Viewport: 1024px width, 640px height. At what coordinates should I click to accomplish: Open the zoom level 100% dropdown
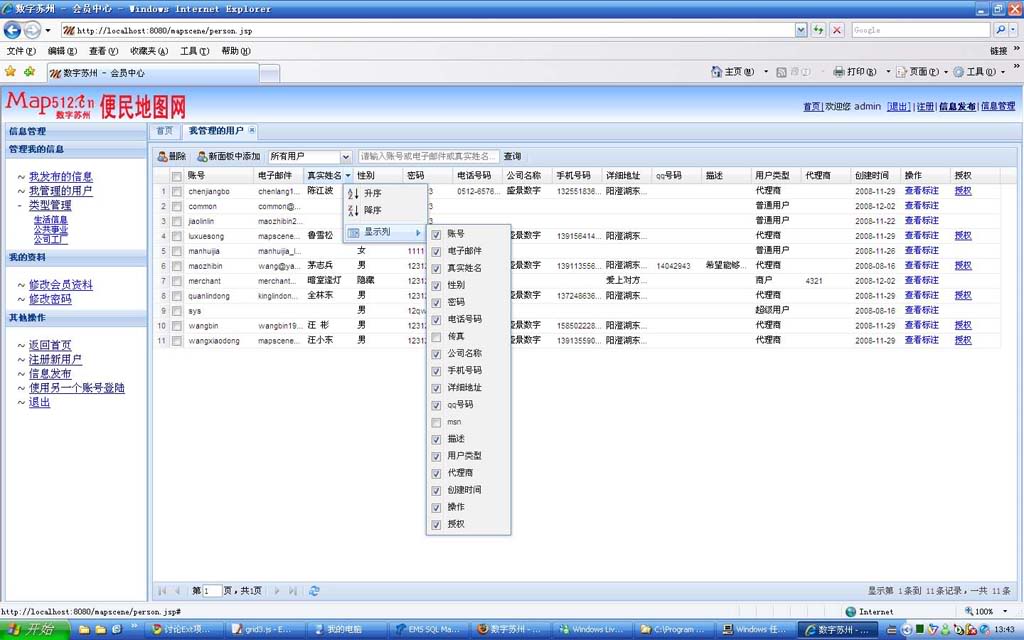(1005, 612)
